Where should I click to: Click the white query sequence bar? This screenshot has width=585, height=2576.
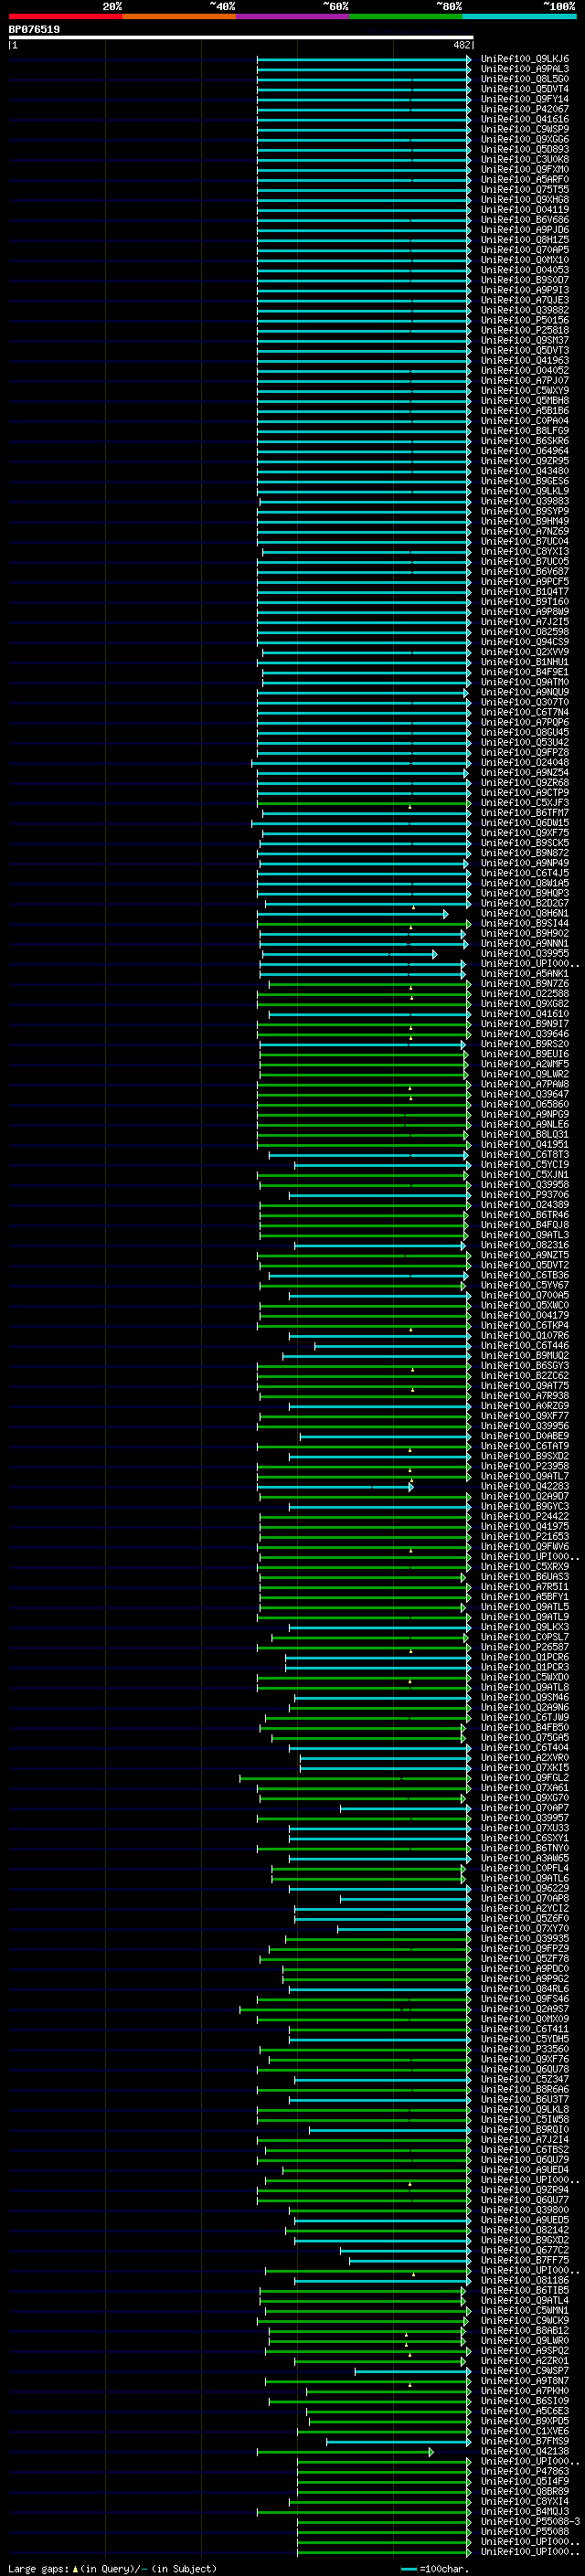tap(241, 38)
